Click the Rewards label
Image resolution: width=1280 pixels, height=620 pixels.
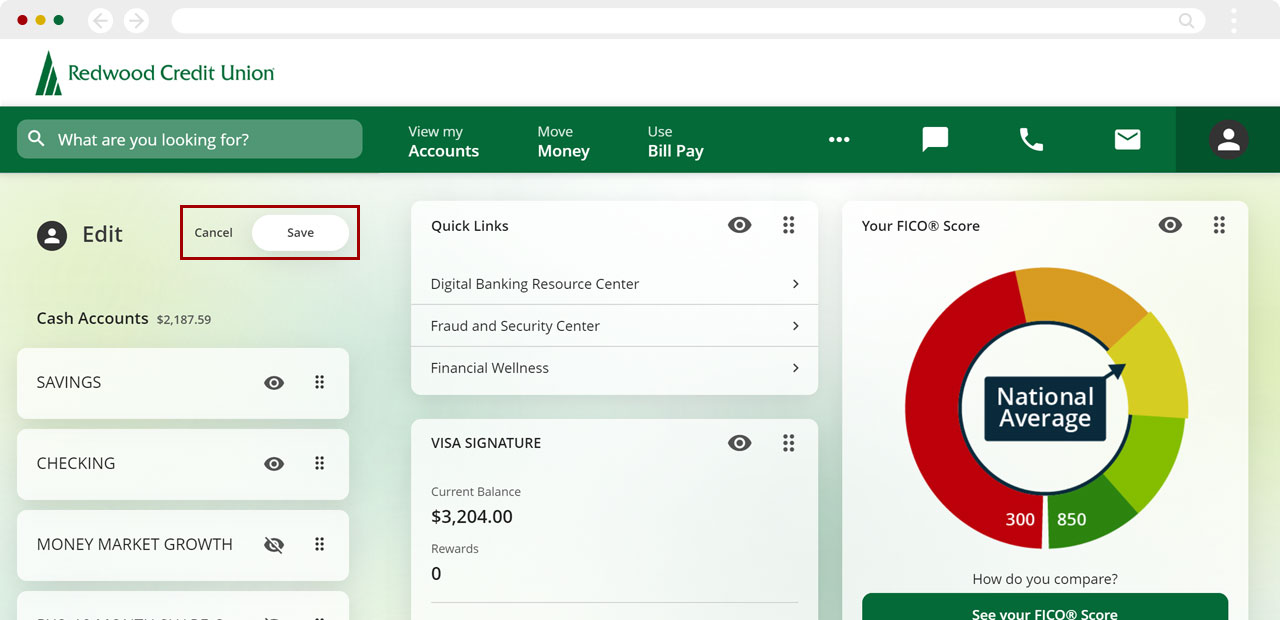pos(455,549)
